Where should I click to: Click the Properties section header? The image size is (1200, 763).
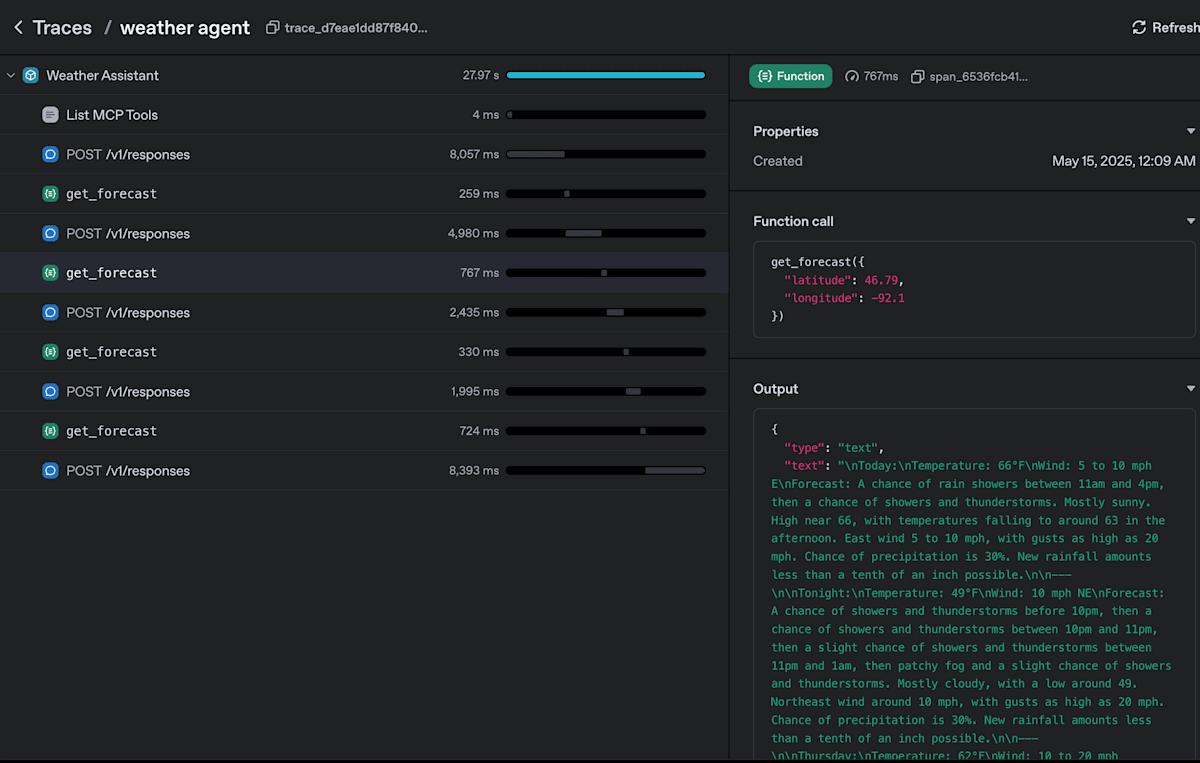tap(786, 131)
